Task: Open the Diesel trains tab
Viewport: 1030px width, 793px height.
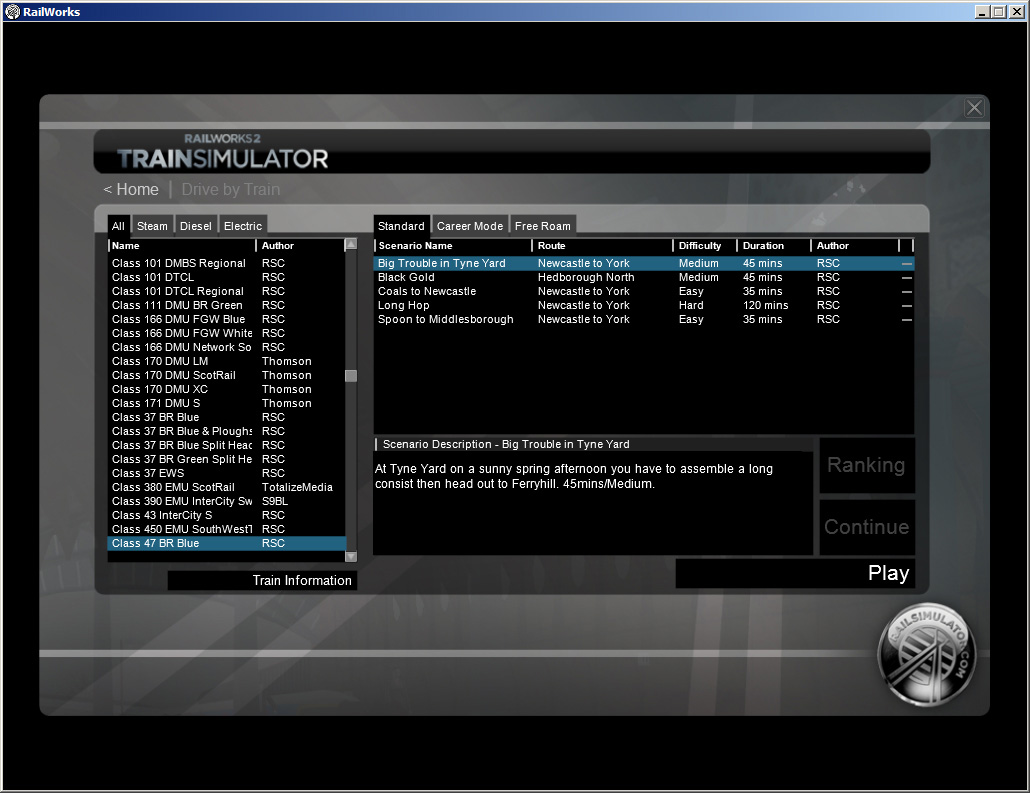Action: (x=196, y=226)
